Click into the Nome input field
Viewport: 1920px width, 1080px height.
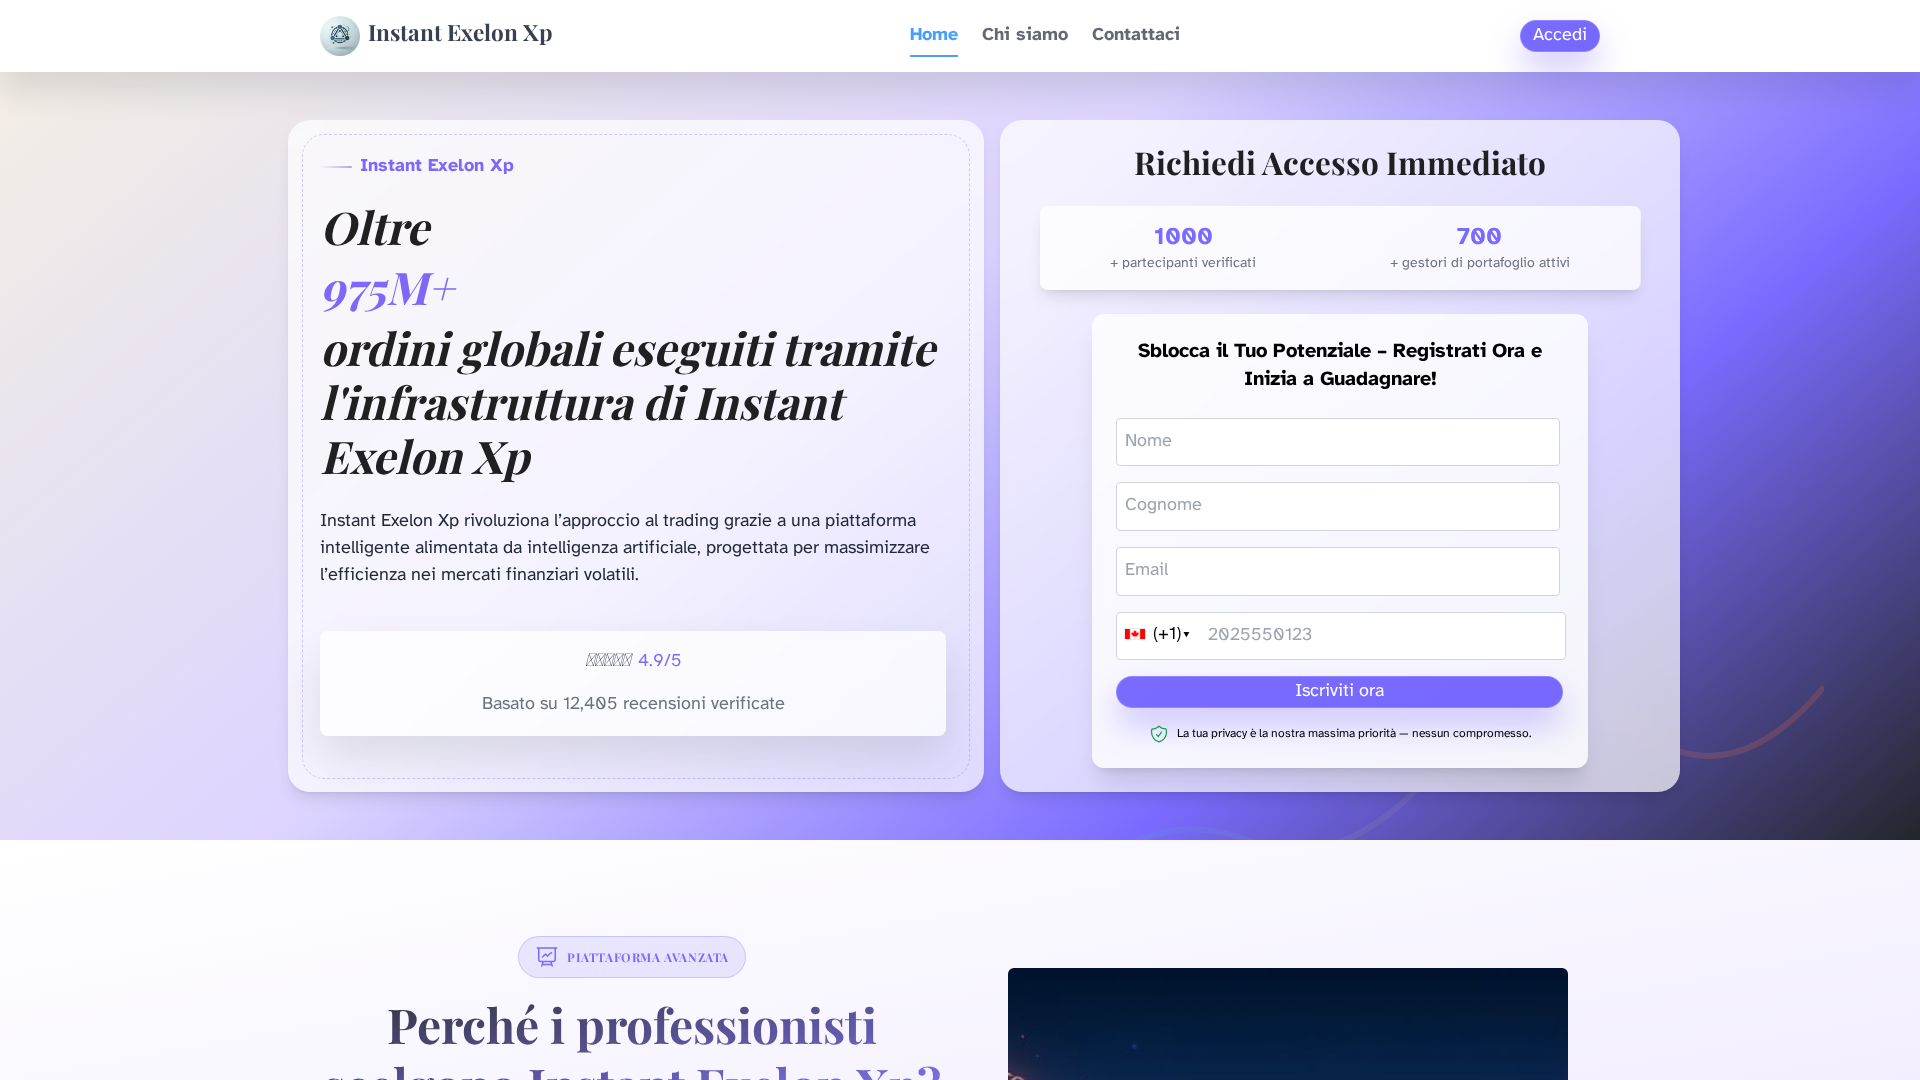pos(1337,441)
